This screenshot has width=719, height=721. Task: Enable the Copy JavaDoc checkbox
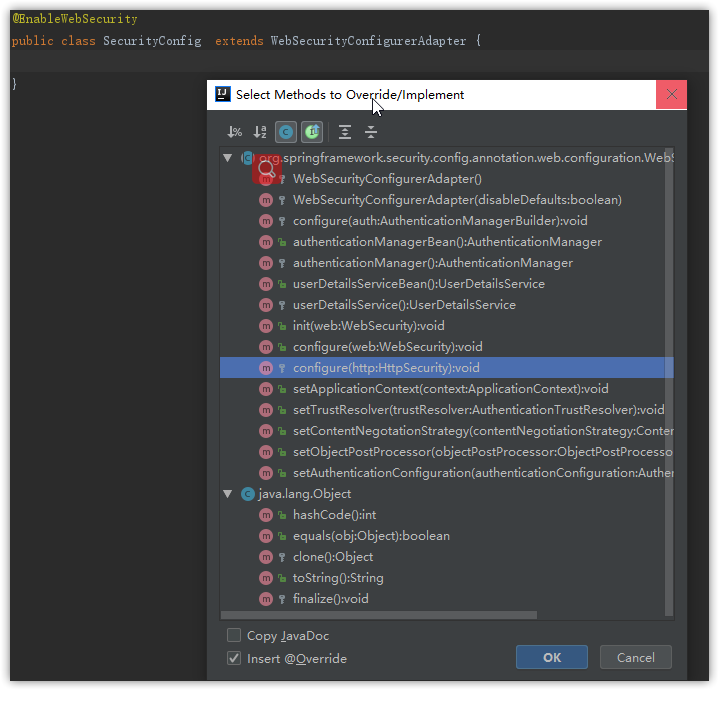(234, 636)
